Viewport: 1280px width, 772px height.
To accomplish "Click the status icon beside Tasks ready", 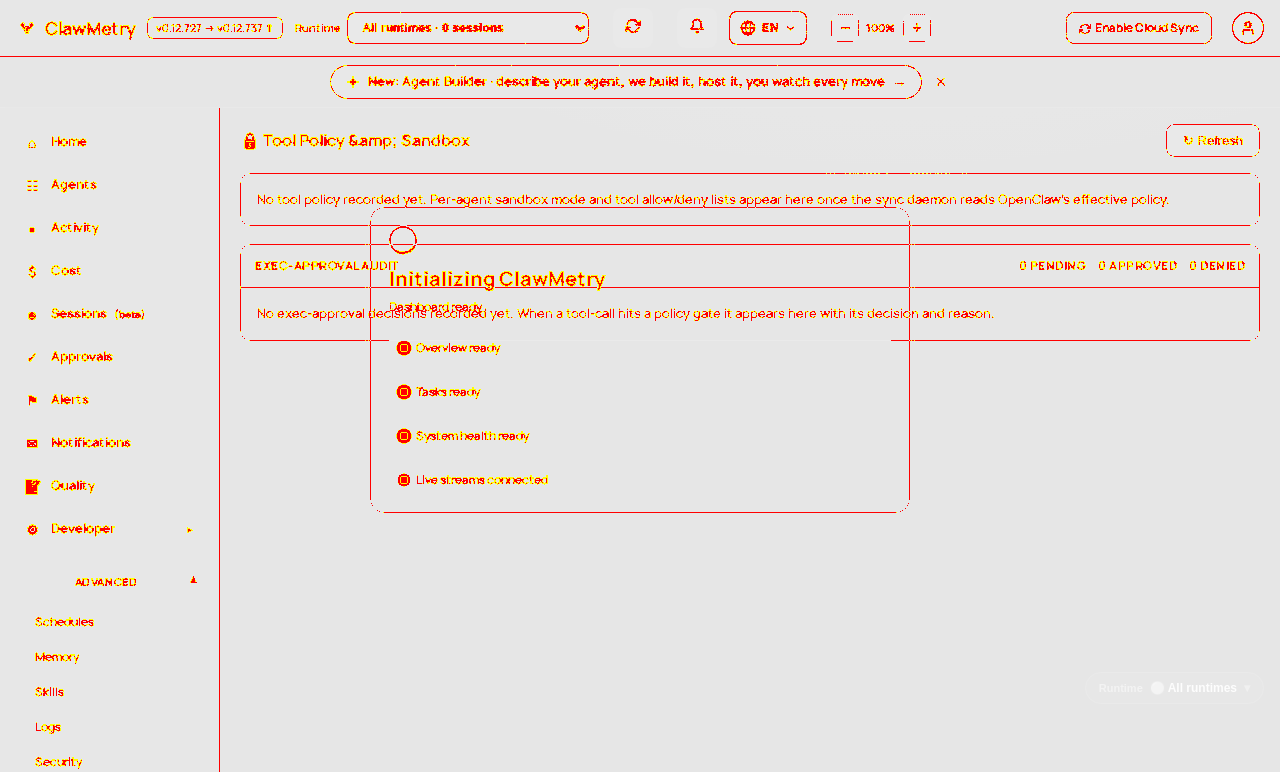I will (404, 392).
